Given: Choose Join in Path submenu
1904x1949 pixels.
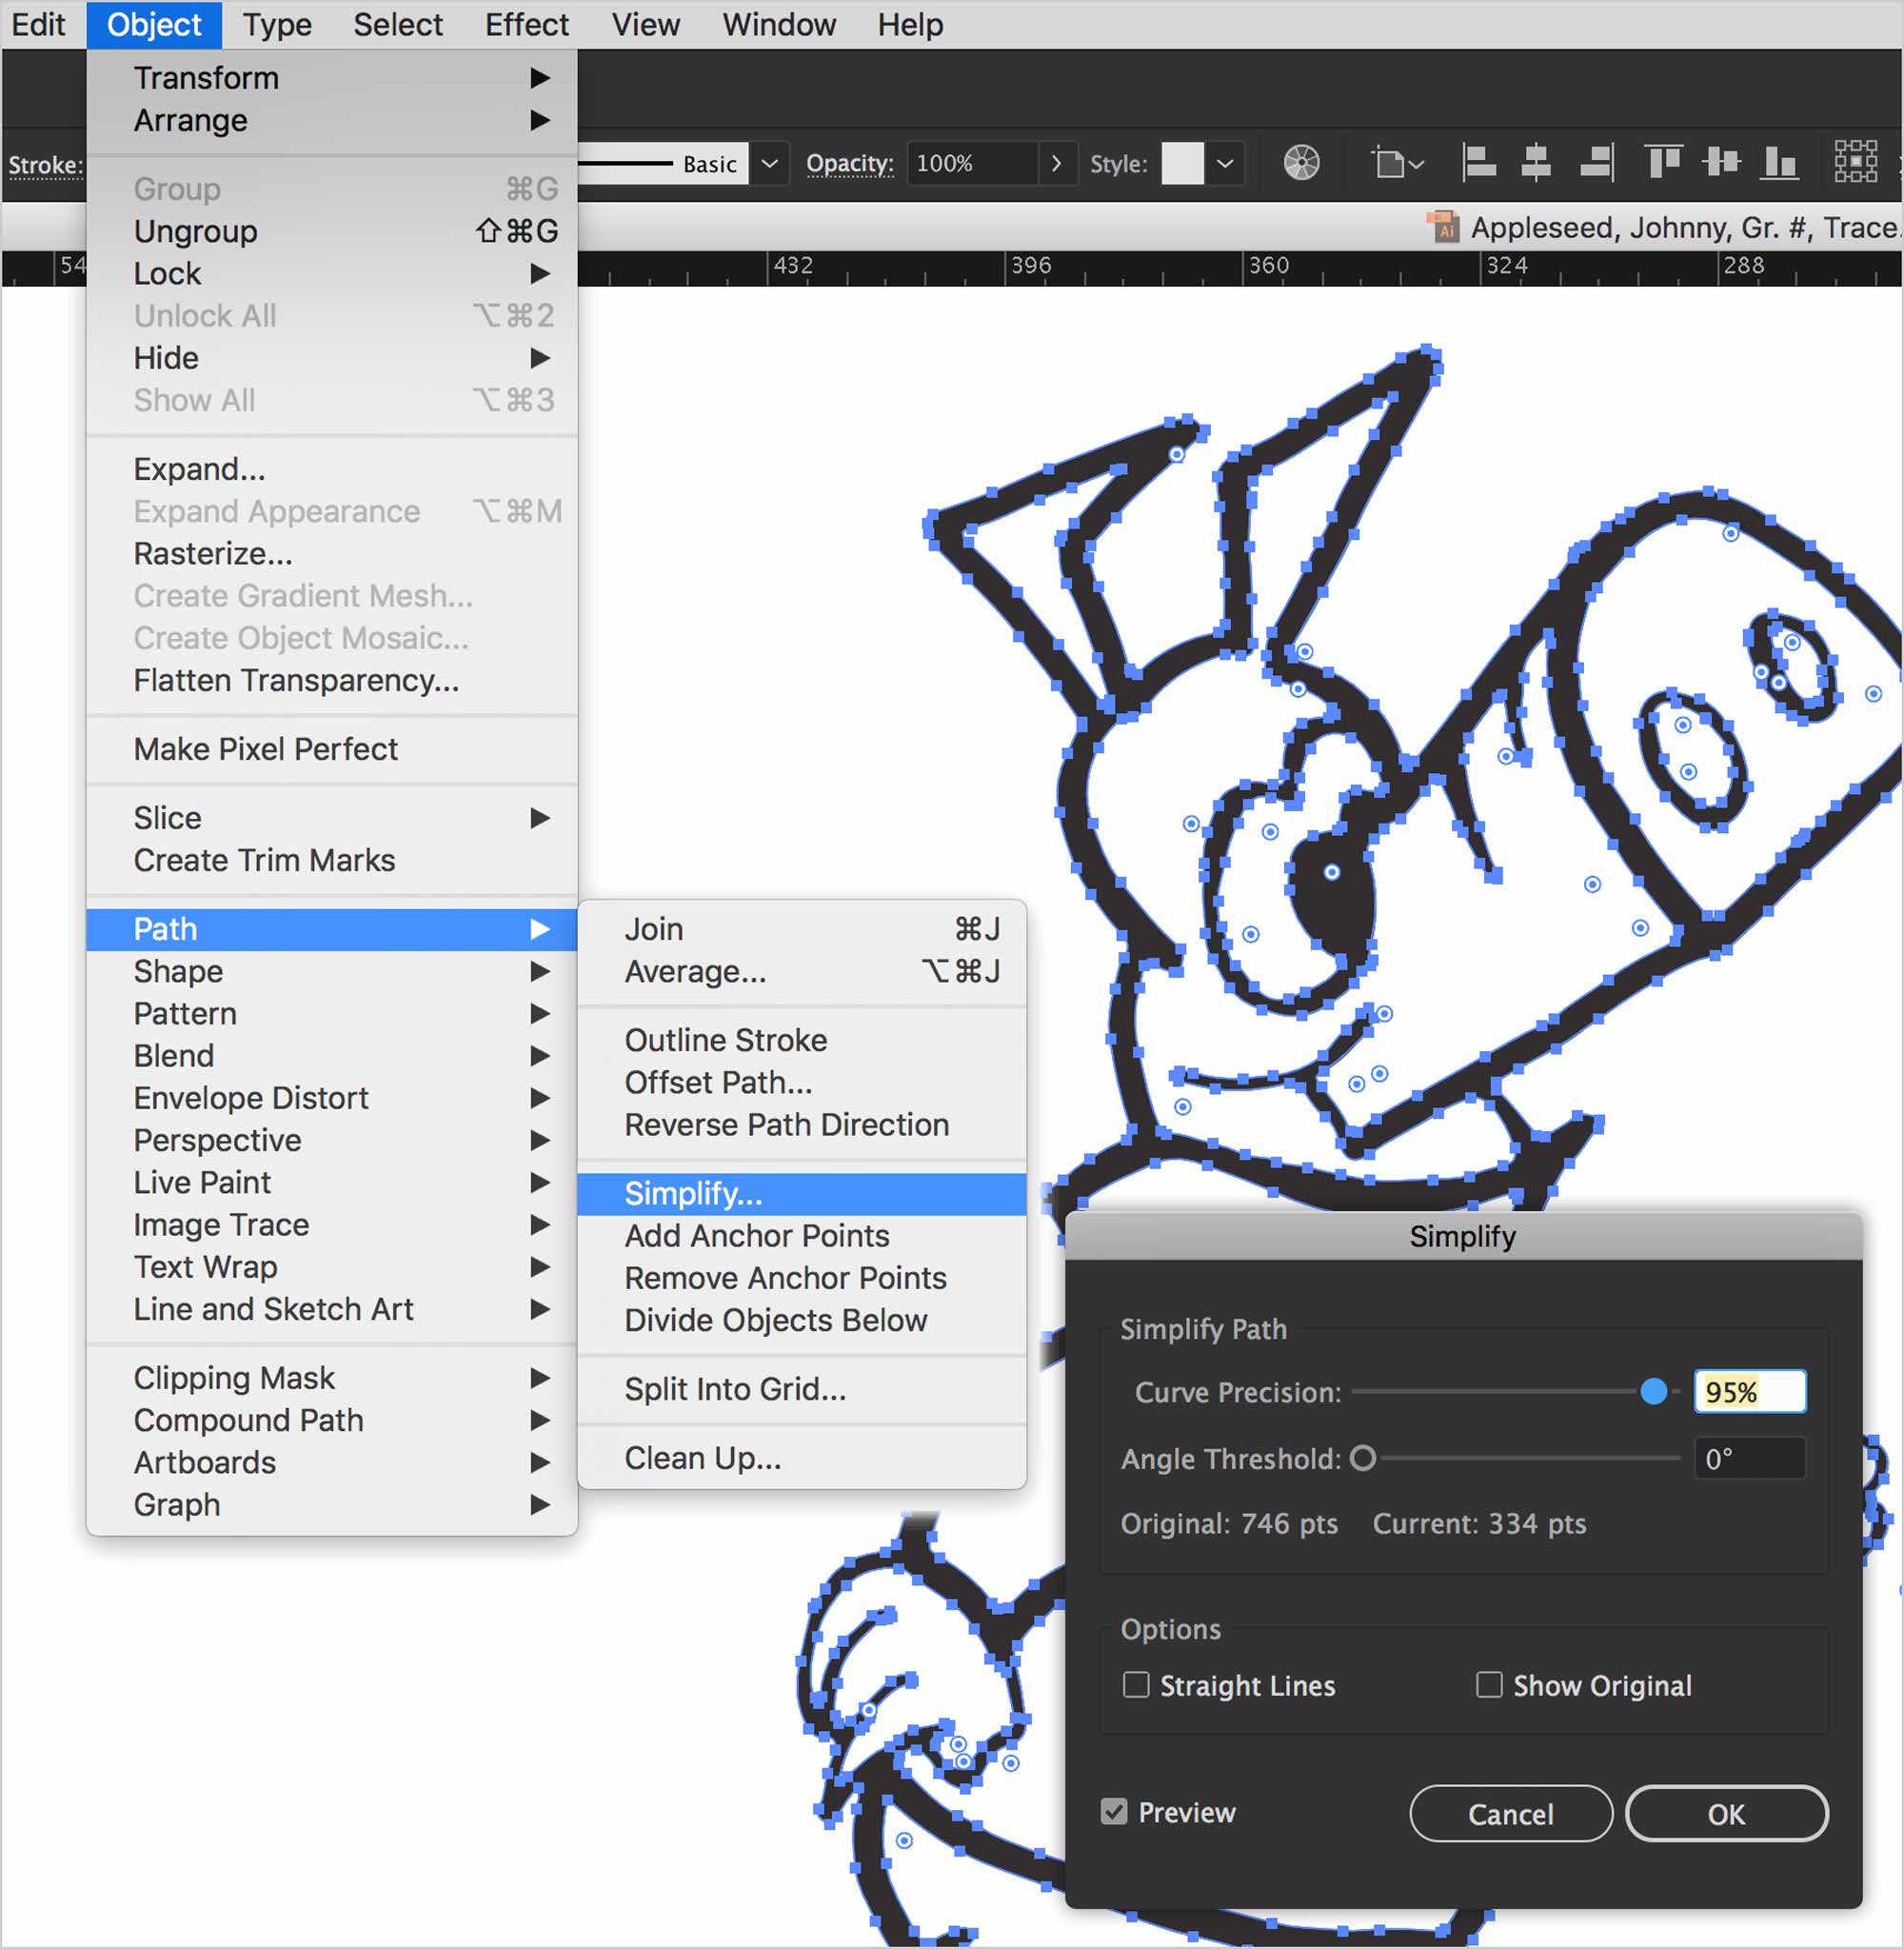Looking at the screenshot, I should click(x=802, y=929).
